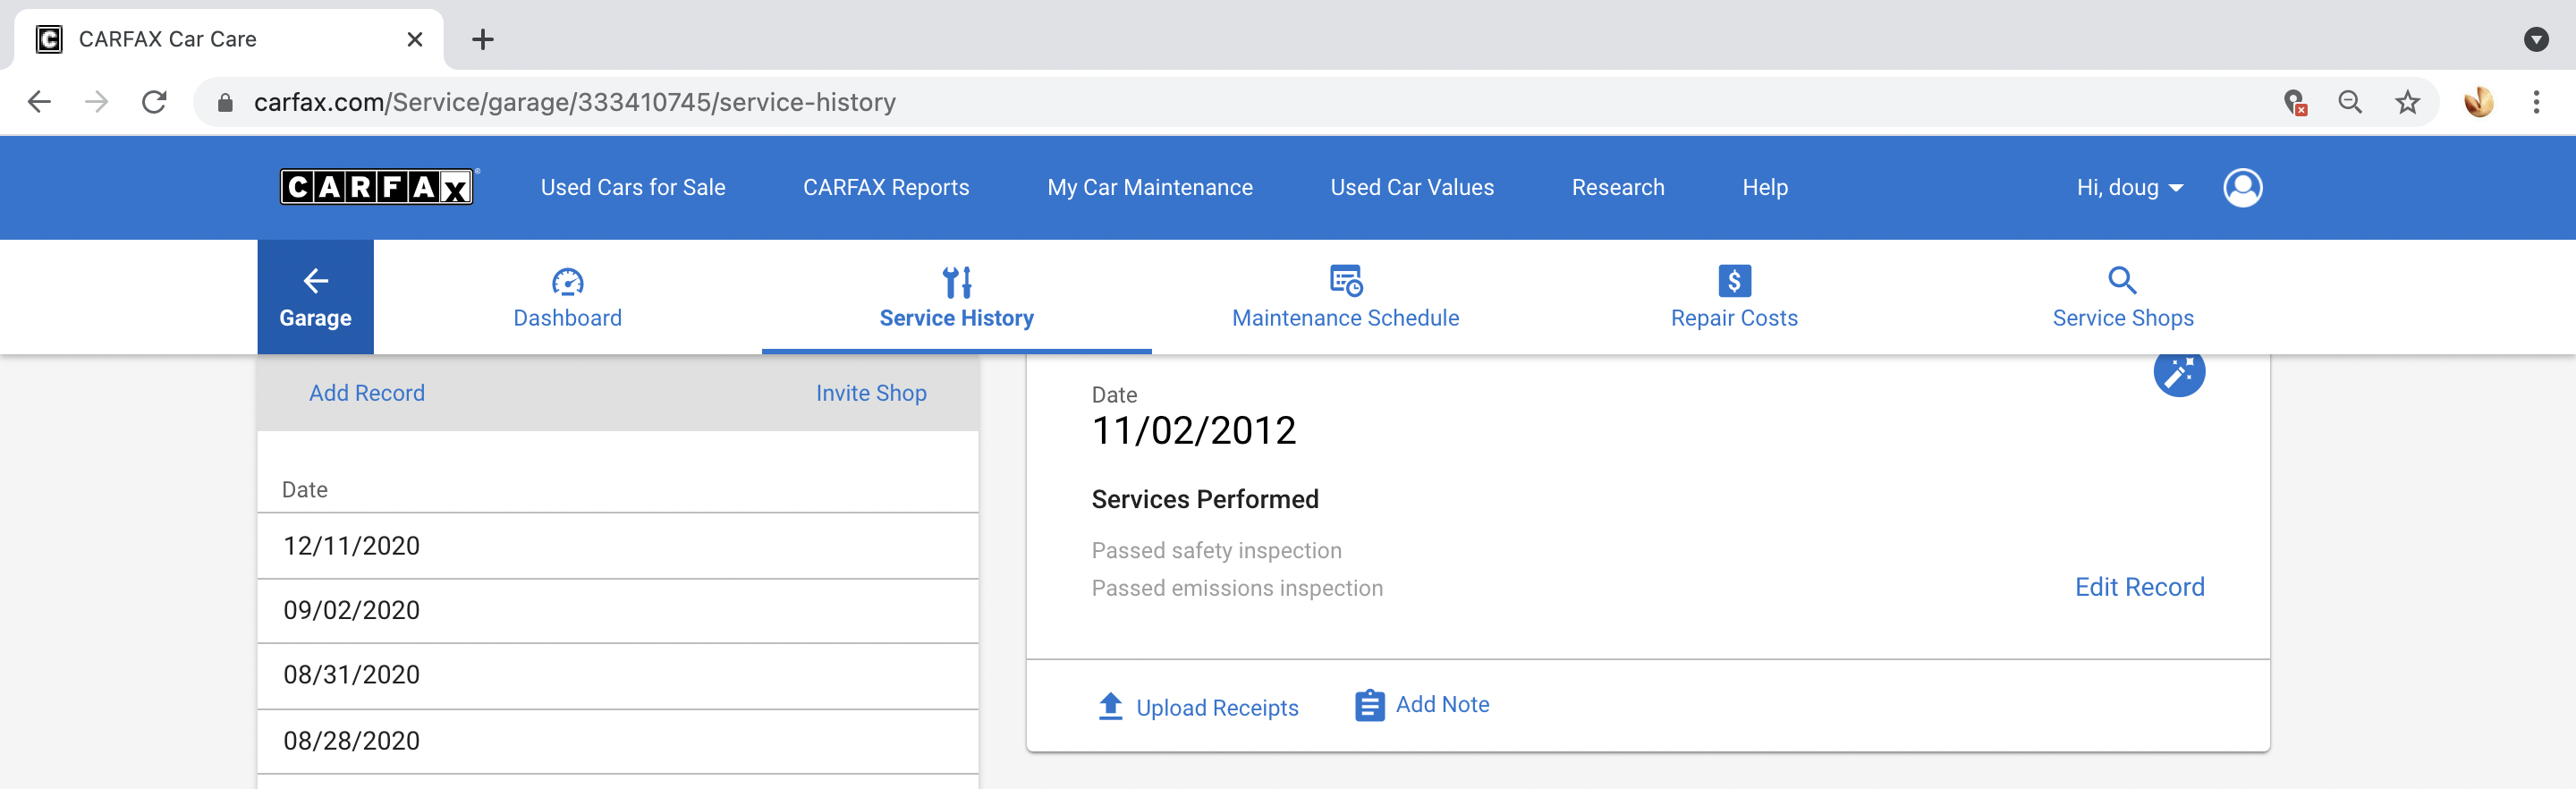Open Used Cars for Sale menu
Image resolution: width=2576 pixels, height=789 pixels.
pyautogui.click(x=633, y=188)
